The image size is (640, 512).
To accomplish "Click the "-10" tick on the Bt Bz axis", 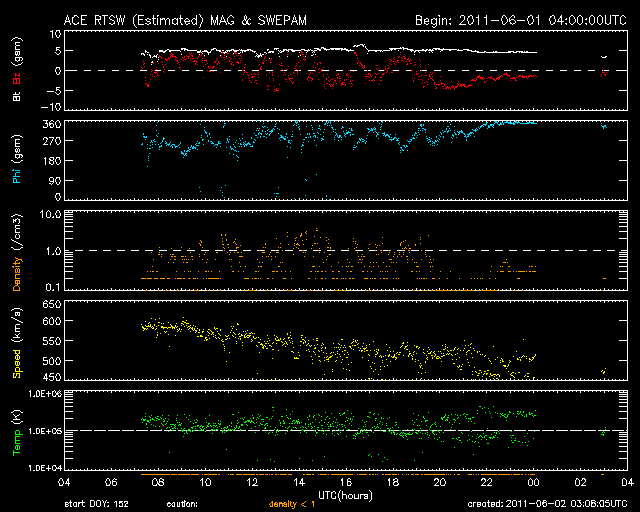I will pos(51,107).
